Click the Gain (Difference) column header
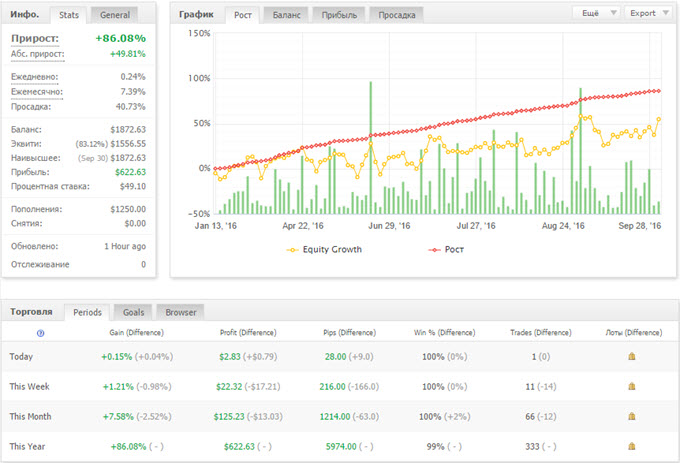Image resolution: width=680 pixels, height=463 pixels. [136, 333]
